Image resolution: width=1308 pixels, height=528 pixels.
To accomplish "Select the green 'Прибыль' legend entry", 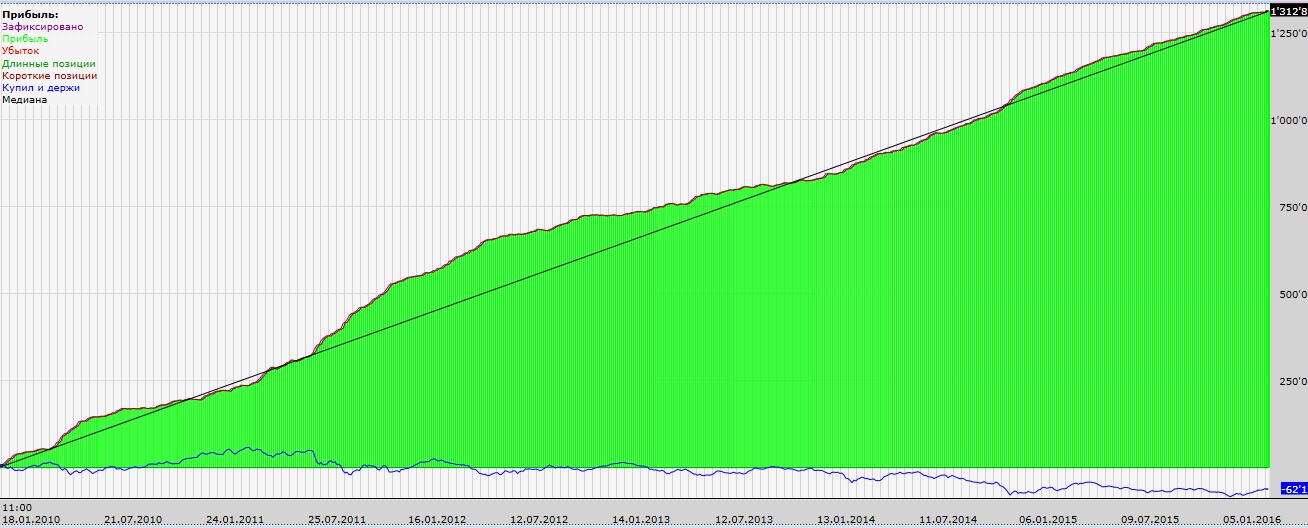I will [x=26, y=39].
